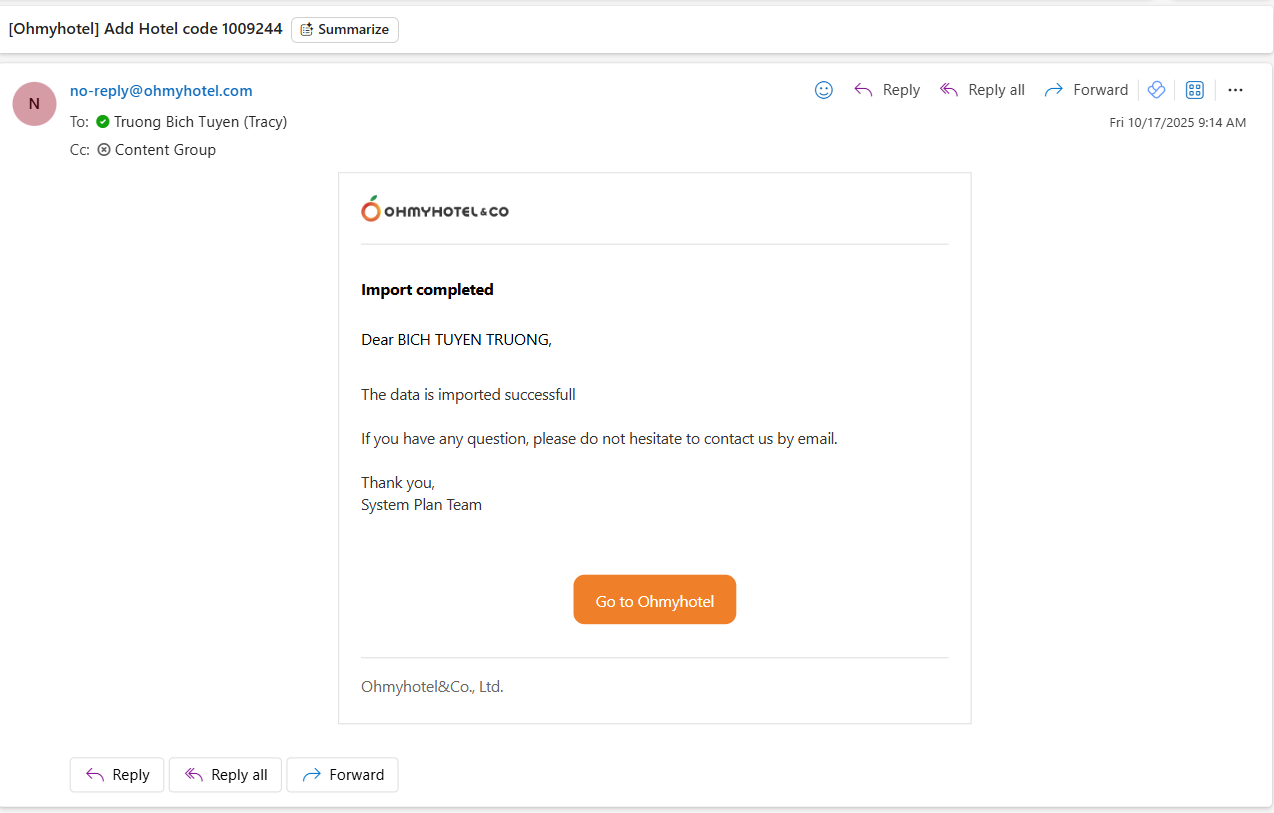Reply using the top header Reply button
Screen dimensions: 1274x813
pos(887,90)
